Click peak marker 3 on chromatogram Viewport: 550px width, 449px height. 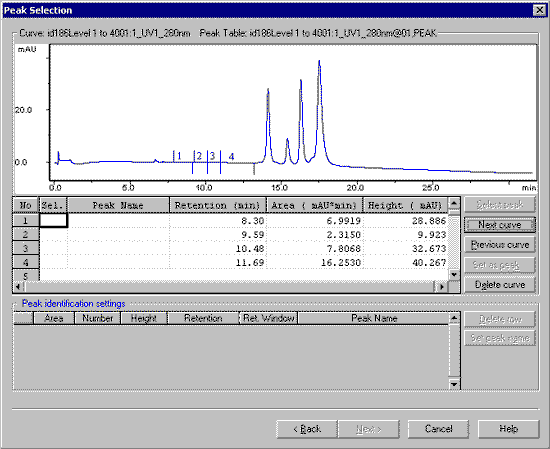pyautogui.click(x=212, y=156)
